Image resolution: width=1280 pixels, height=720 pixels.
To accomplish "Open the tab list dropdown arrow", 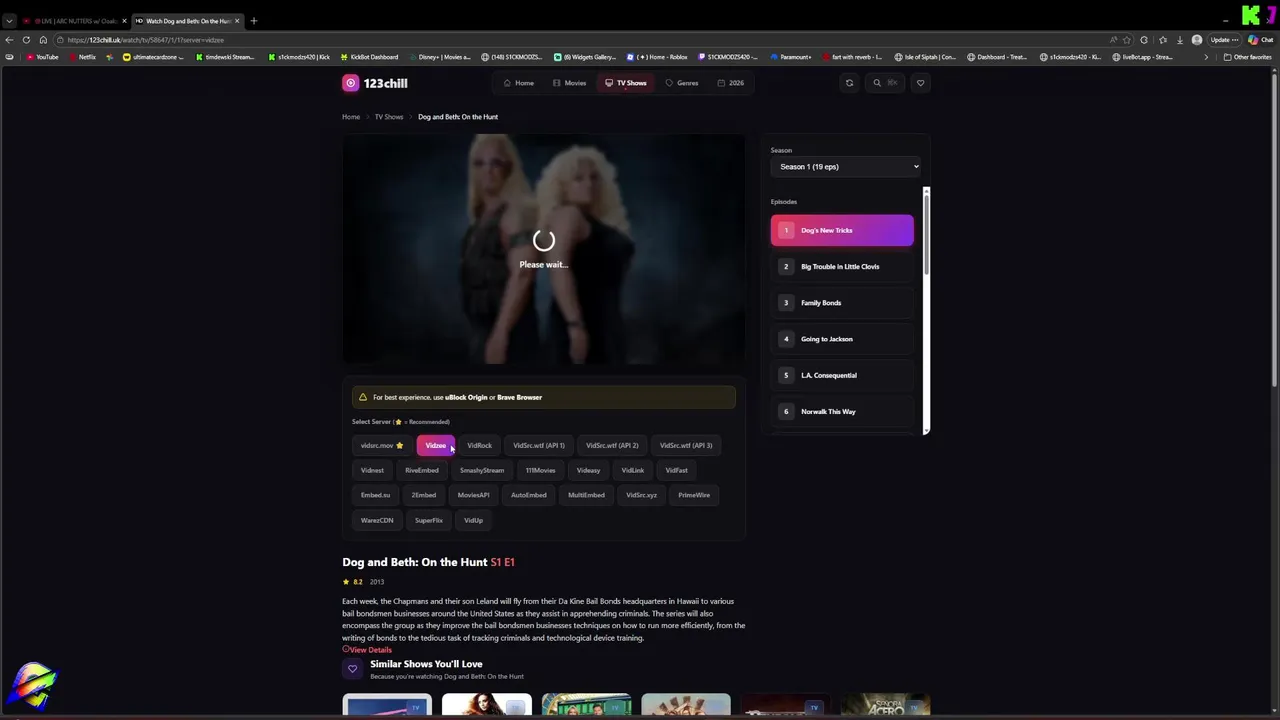I will click(x=9, y=21).
